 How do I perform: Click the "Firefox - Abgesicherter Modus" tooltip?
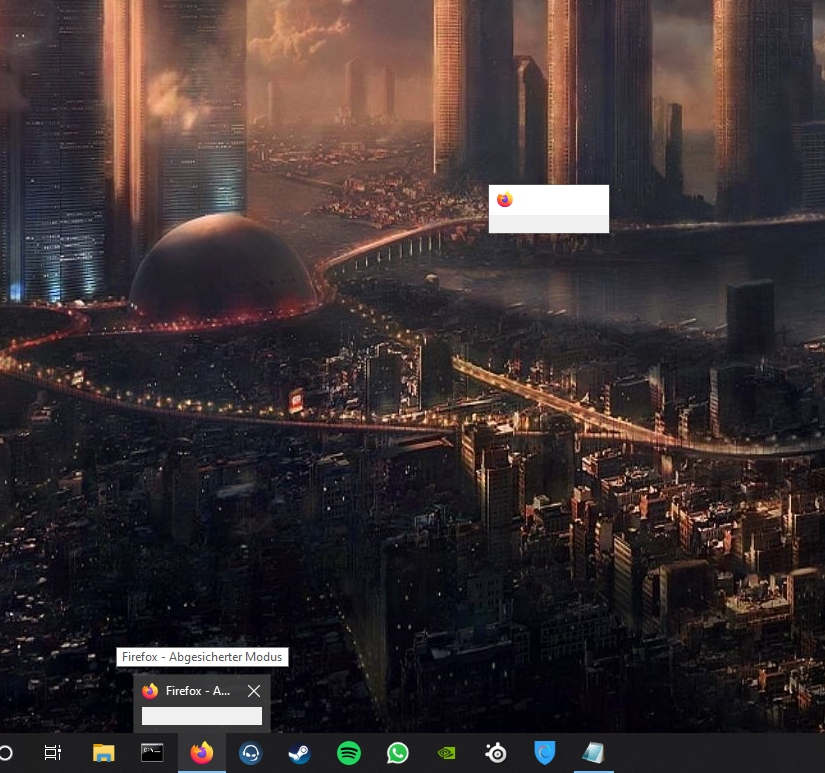click(203, 657)
